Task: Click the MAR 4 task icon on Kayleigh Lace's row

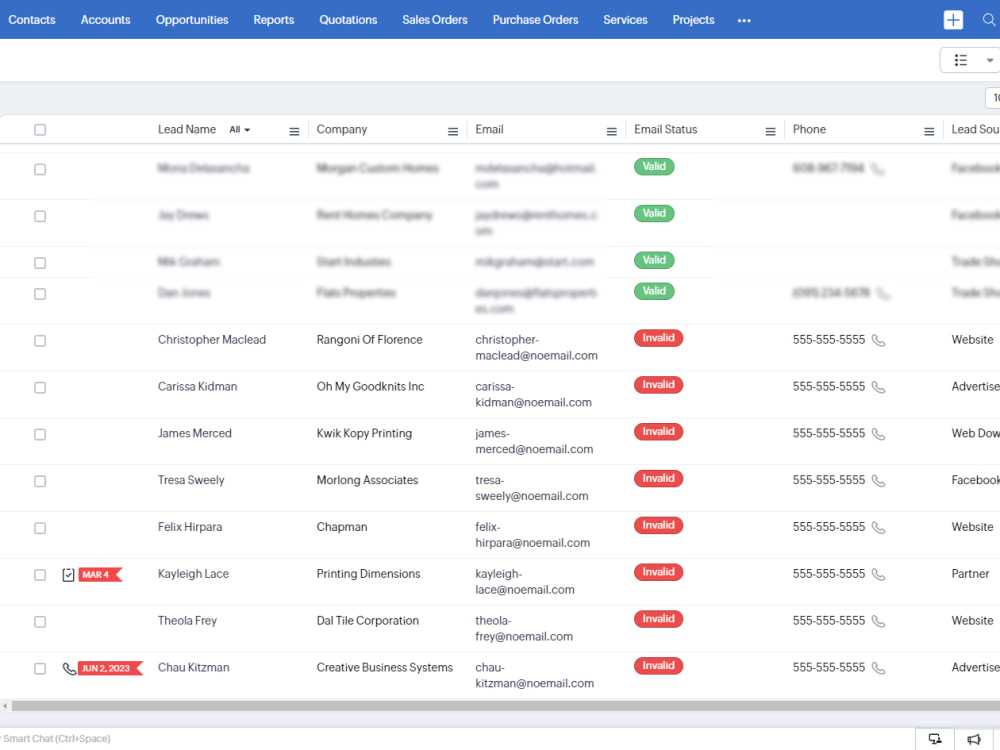Action: [68, 574]
